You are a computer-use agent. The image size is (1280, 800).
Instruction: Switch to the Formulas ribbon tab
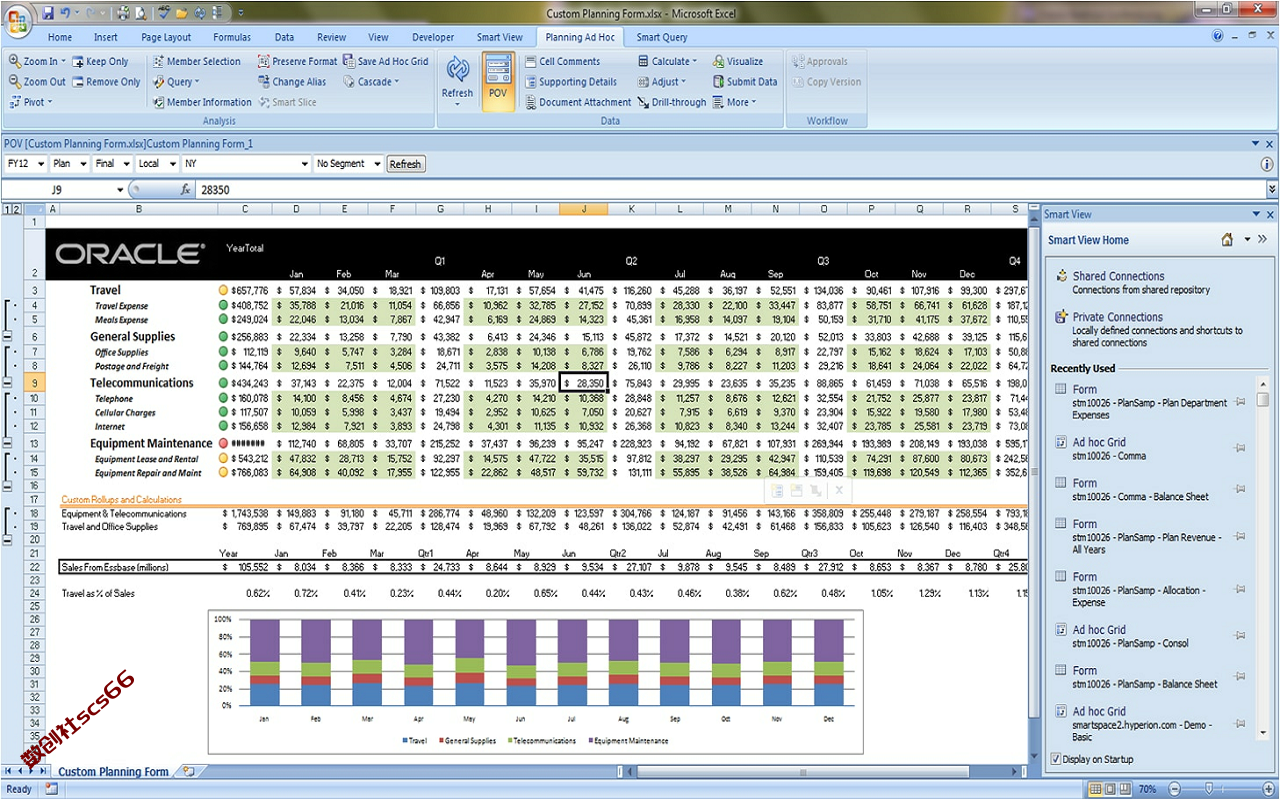coord(232,37)
